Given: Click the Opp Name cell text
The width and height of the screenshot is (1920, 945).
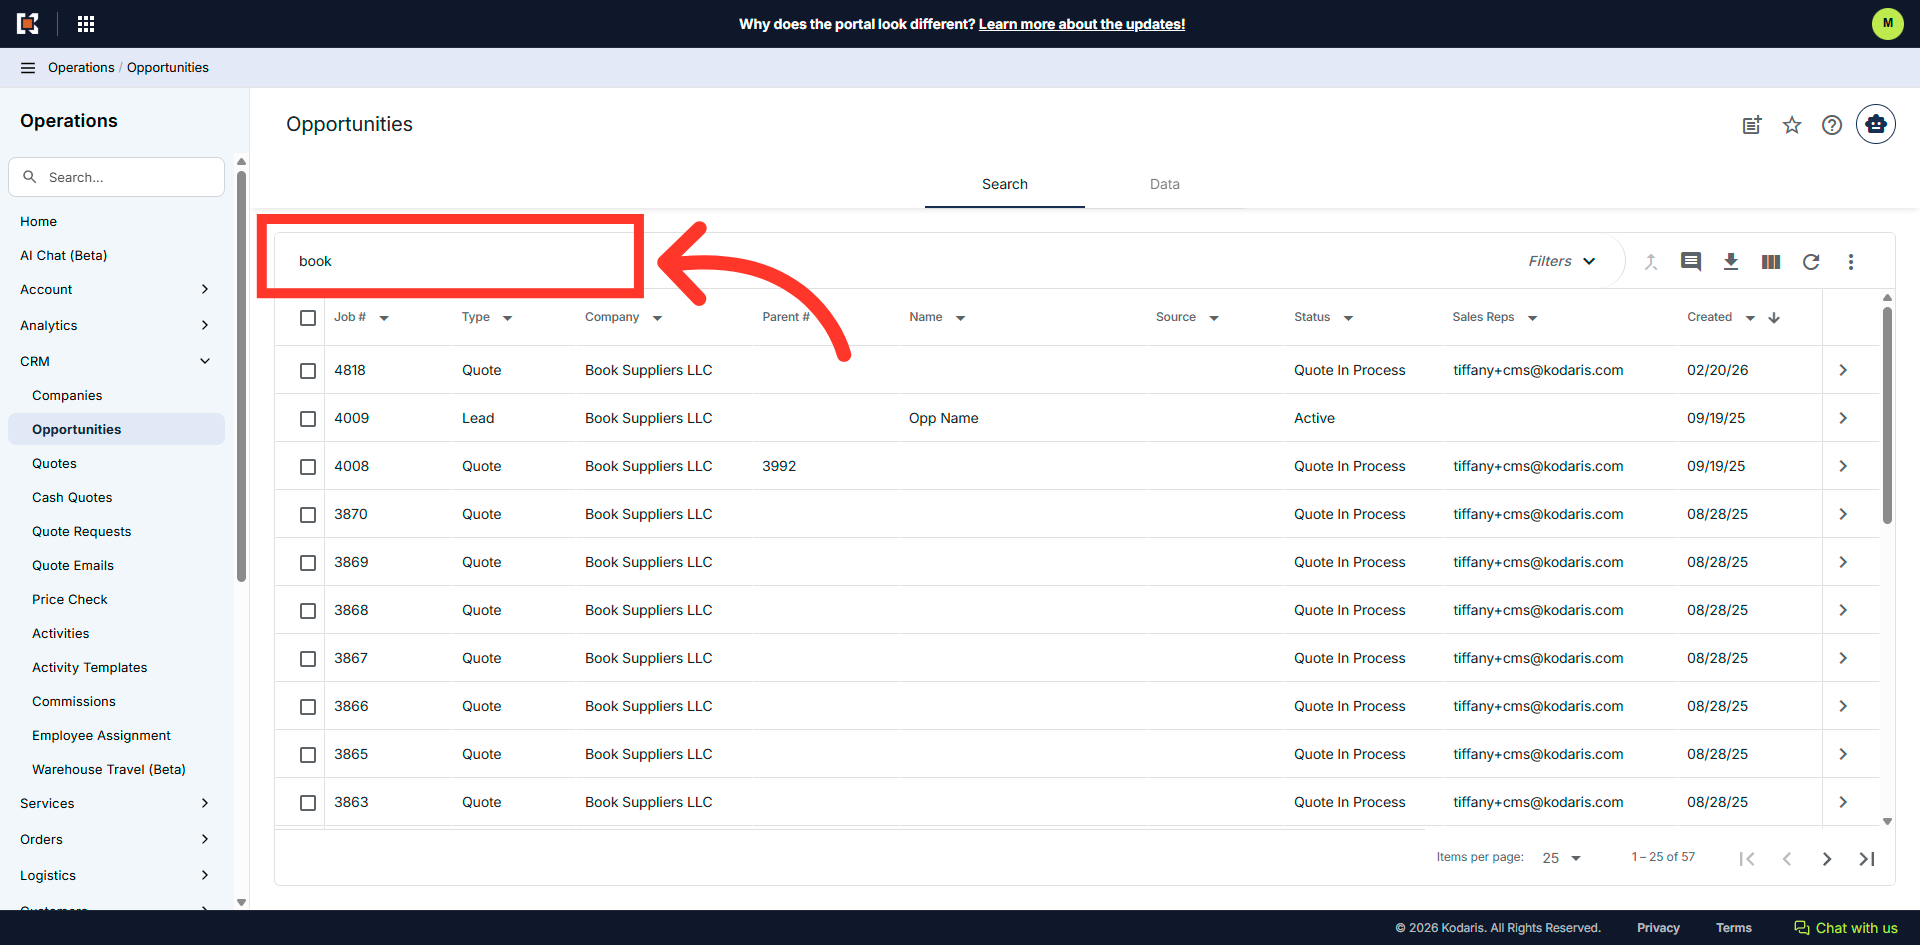Looking at the screenshot, I should pyautogui.click(x=943, y=418).
